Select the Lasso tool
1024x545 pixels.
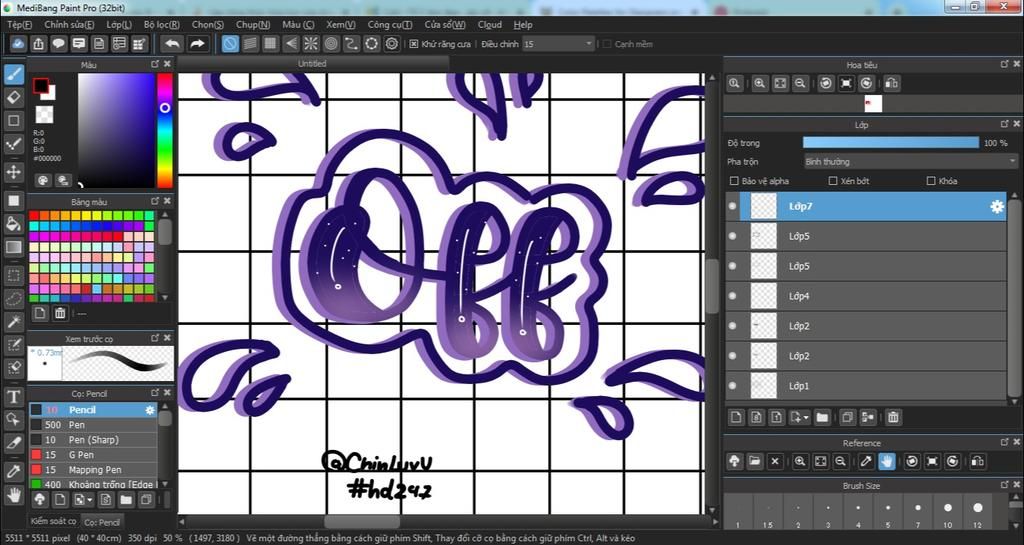(14, 298)
